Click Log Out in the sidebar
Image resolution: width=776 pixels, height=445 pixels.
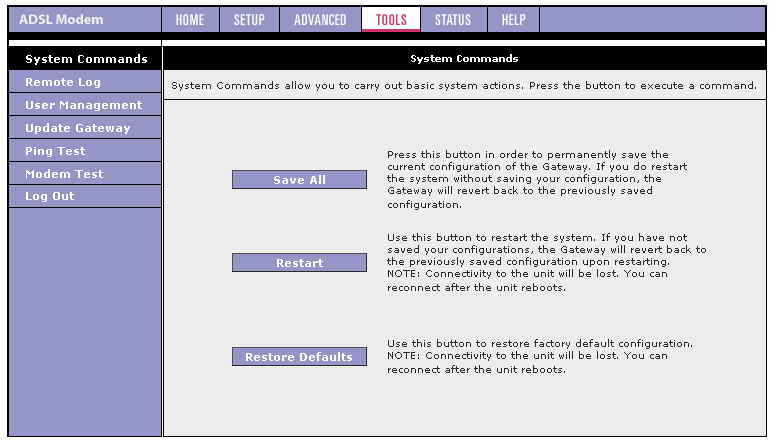(x=85, y=196)
